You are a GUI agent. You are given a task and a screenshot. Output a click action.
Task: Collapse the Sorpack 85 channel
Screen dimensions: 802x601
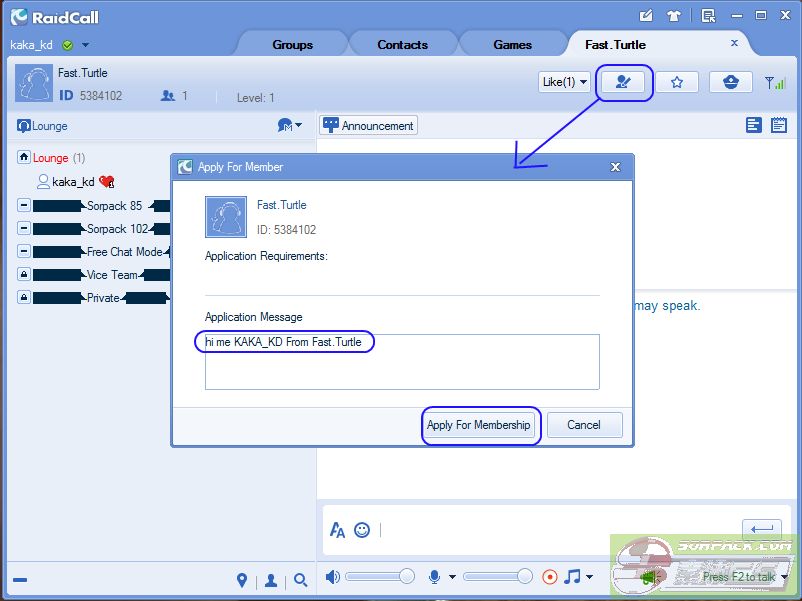(x=24, y=205)
